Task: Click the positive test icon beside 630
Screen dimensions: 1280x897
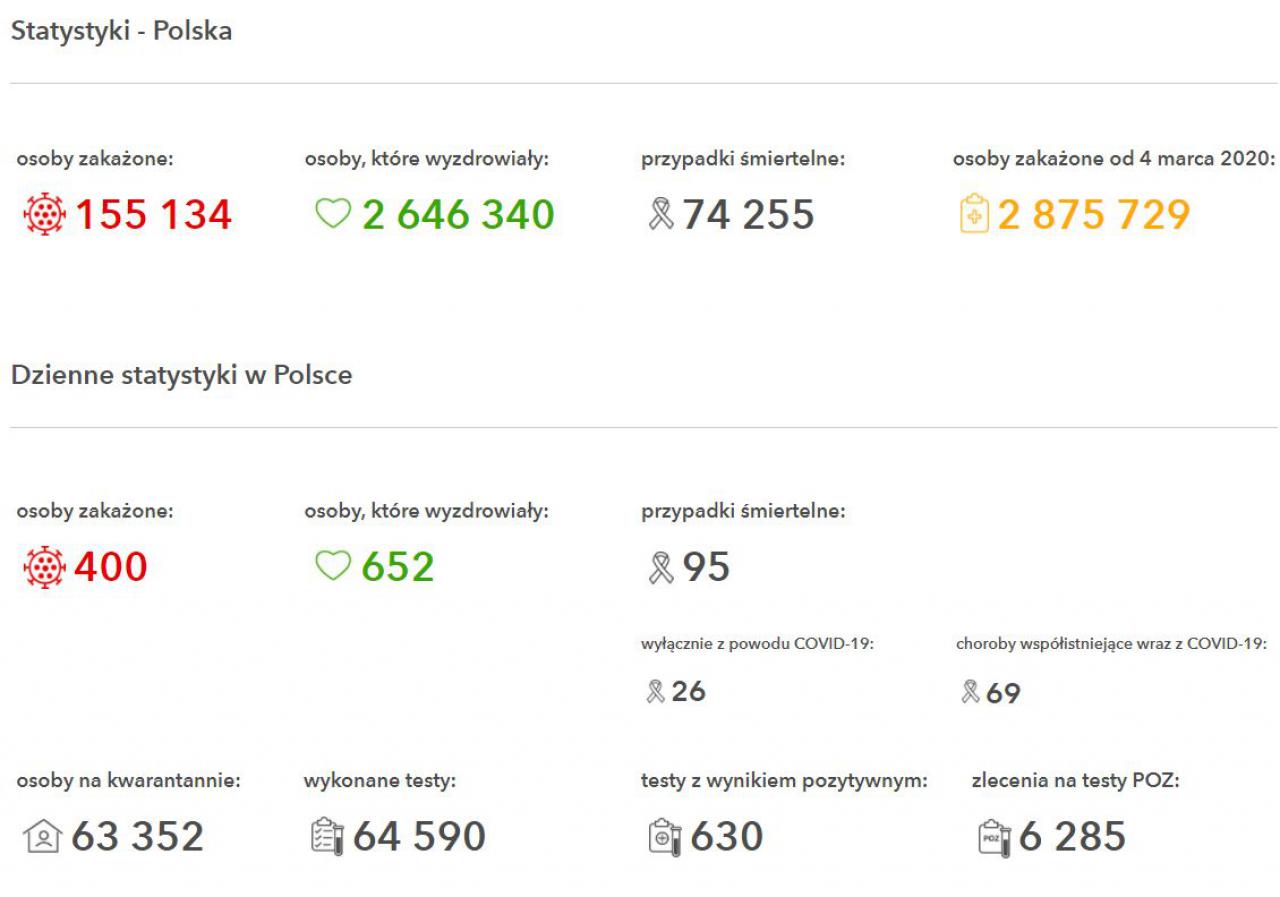Action: click(665, 837)
